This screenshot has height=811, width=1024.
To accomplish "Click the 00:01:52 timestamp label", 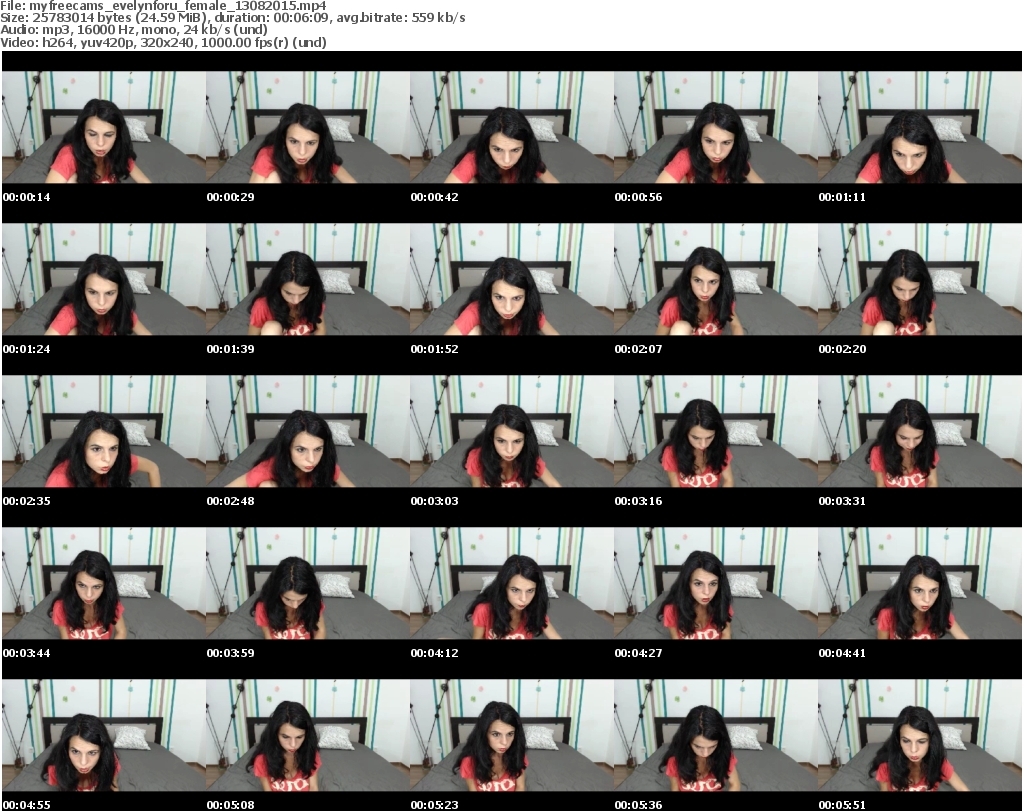I will [434, 349].
